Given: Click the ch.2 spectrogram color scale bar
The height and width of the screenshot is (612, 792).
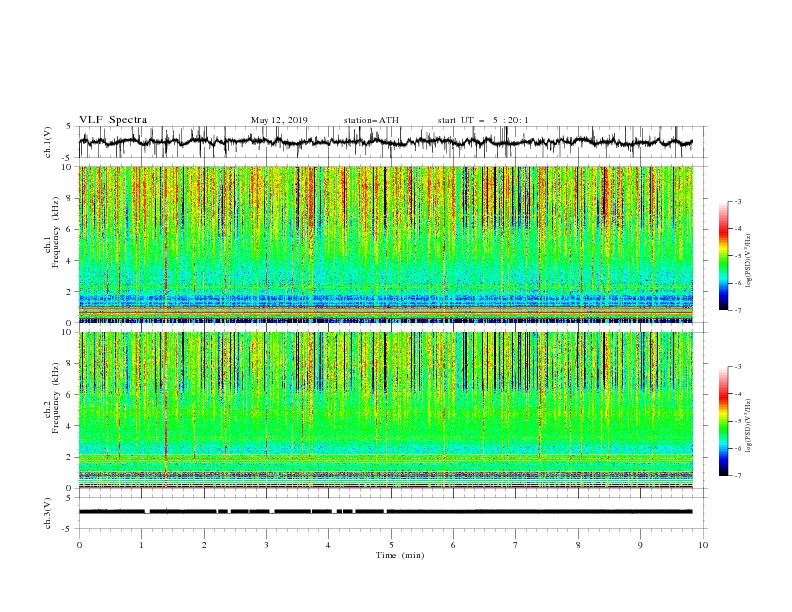Looking at the screenshot, I should (x=723, y=421).
